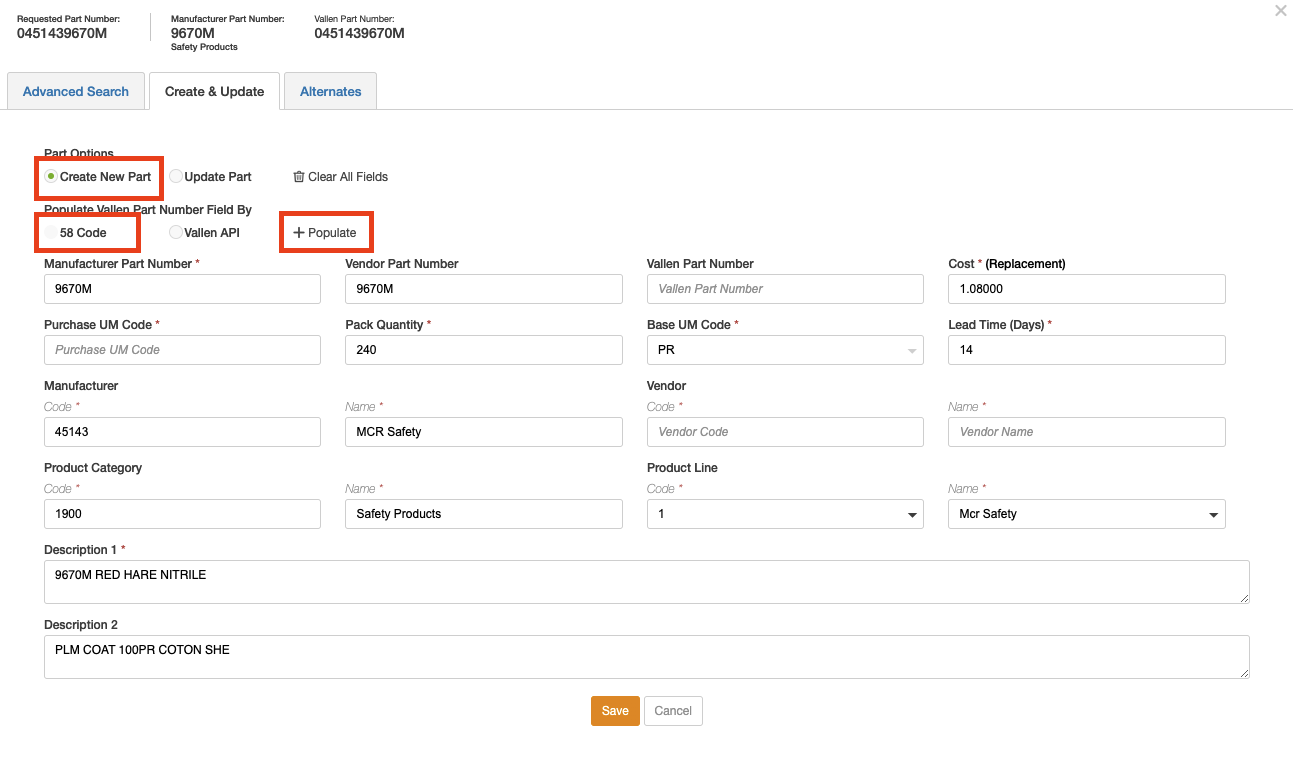
Task: Click the Cost Replacement input field
Action: pos(1085,289)
